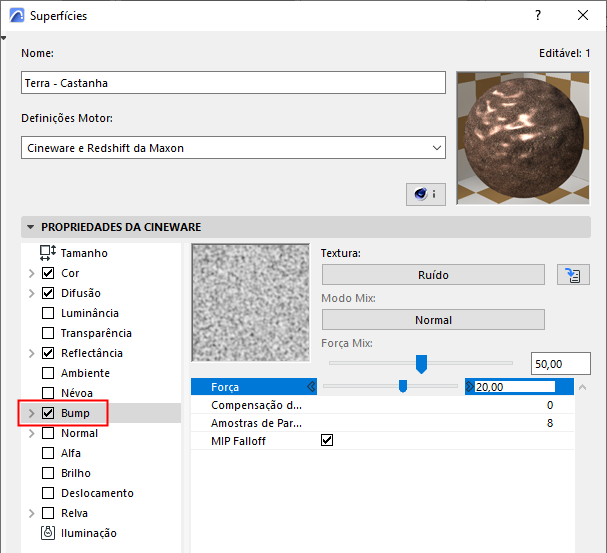
Task: Expand the Normal channel chevron
Action: [x=32, y=433]
